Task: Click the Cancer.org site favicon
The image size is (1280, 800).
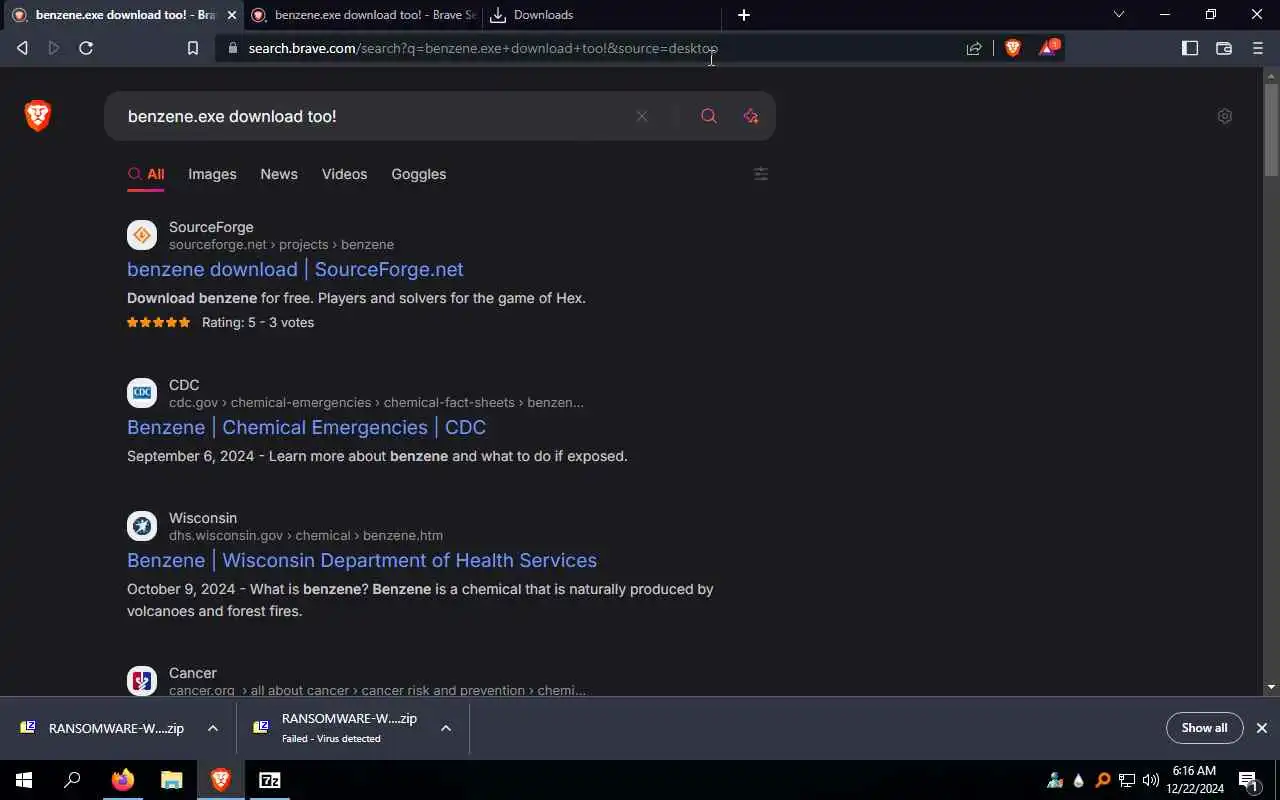Action: [x=142, y=681]
